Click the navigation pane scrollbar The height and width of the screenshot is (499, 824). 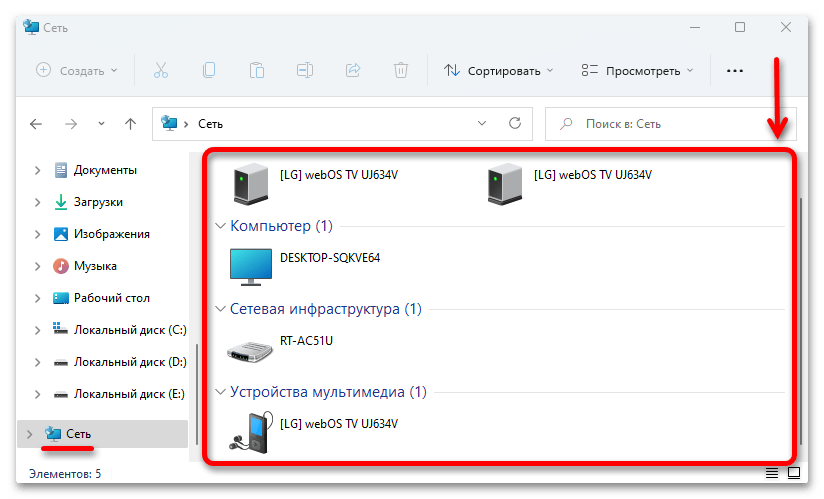click(x=197, y=394)
